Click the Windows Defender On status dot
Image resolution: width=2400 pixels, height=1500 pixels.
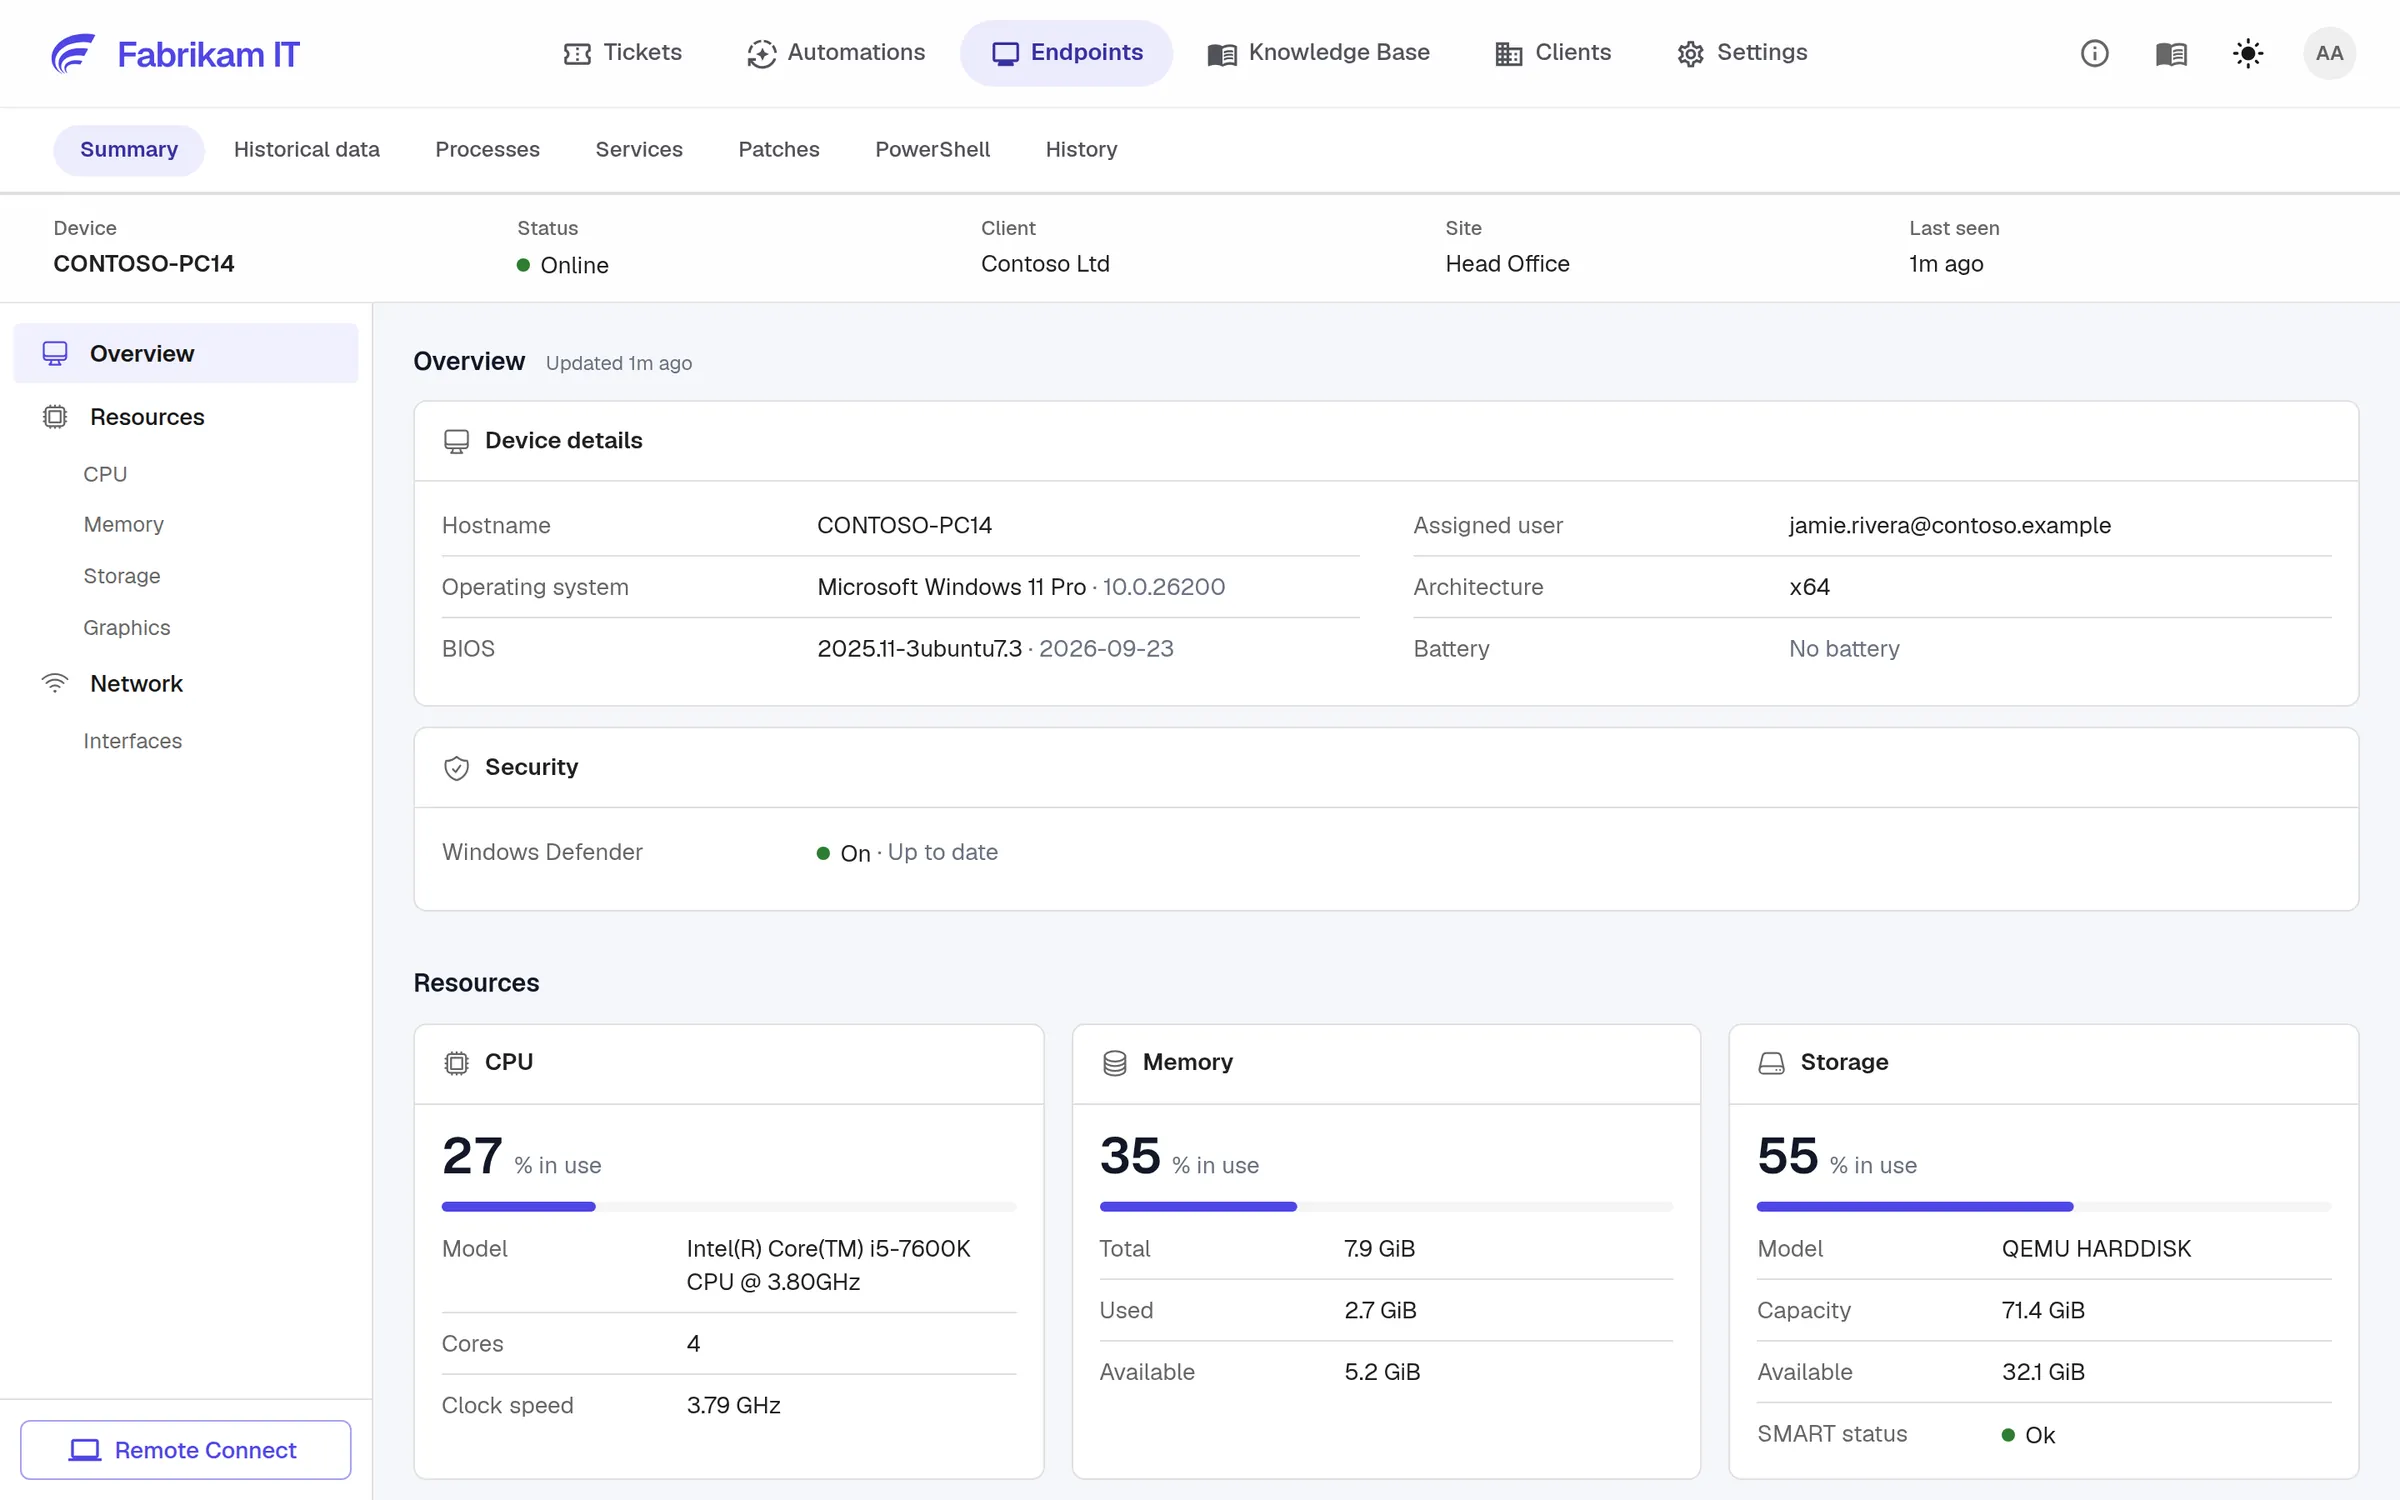pyautogui.click(x=823, y=853)
